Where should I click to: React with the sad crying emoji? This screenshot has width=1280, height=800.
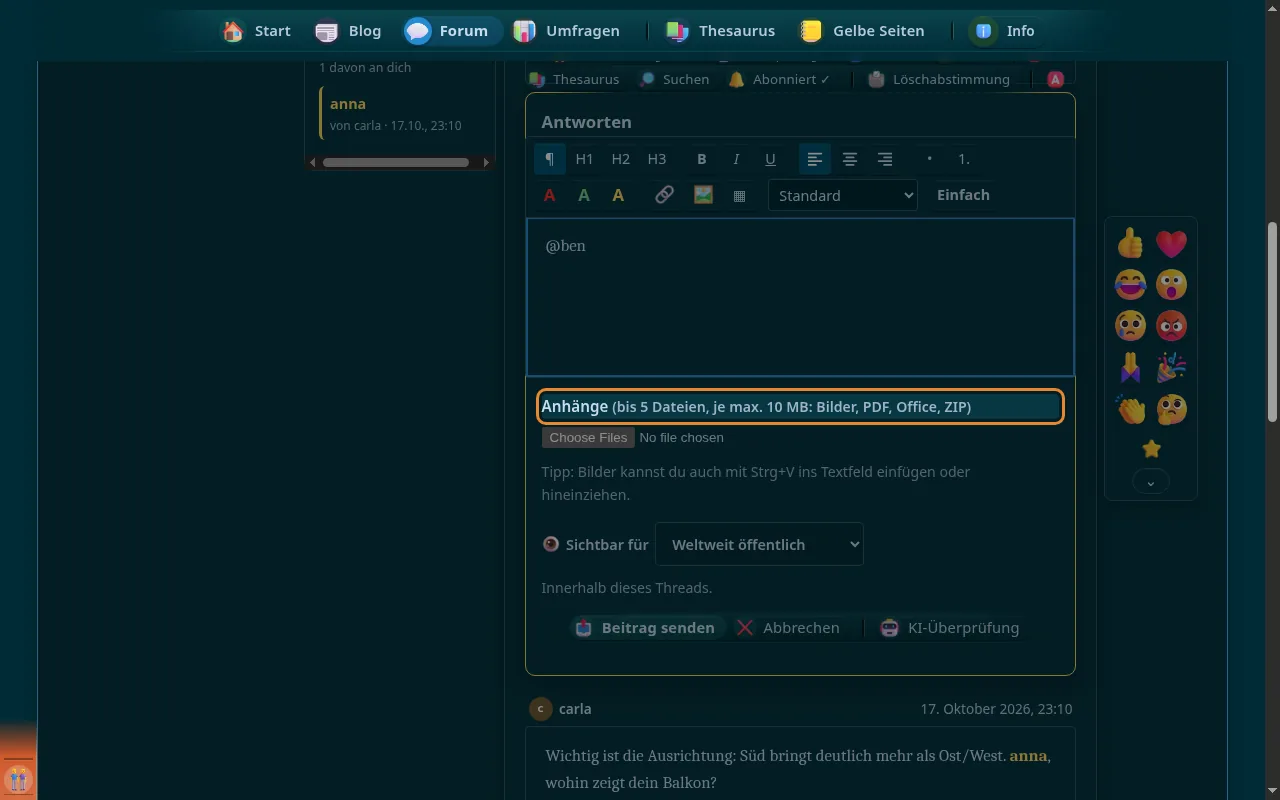pos(1130,325)
